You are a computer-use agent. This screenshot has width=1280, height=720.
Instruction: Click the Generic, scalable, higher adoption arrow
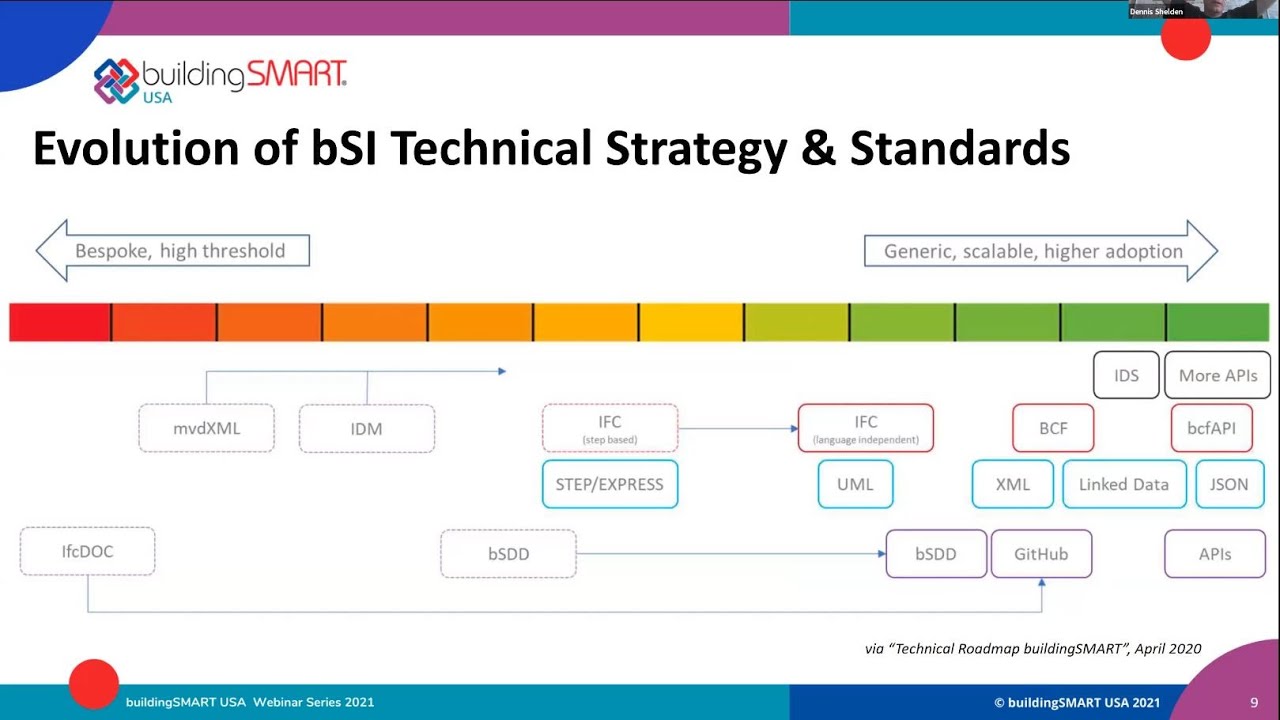pos(1041,250)
